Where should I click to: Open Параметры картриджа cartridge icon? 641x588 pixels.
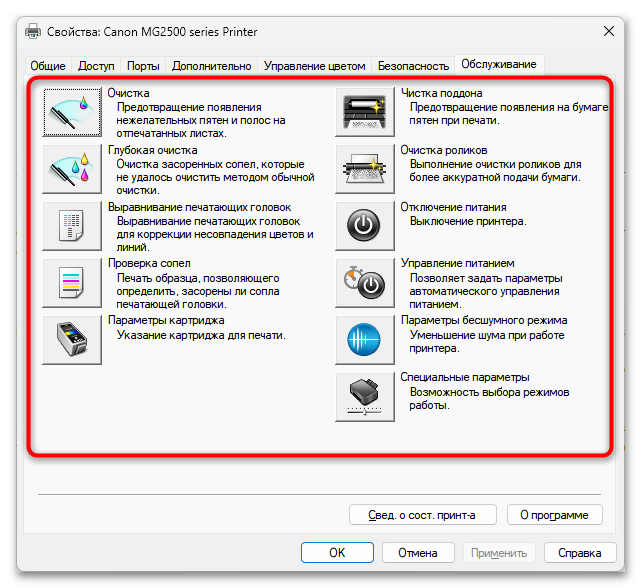coord(72,340)
